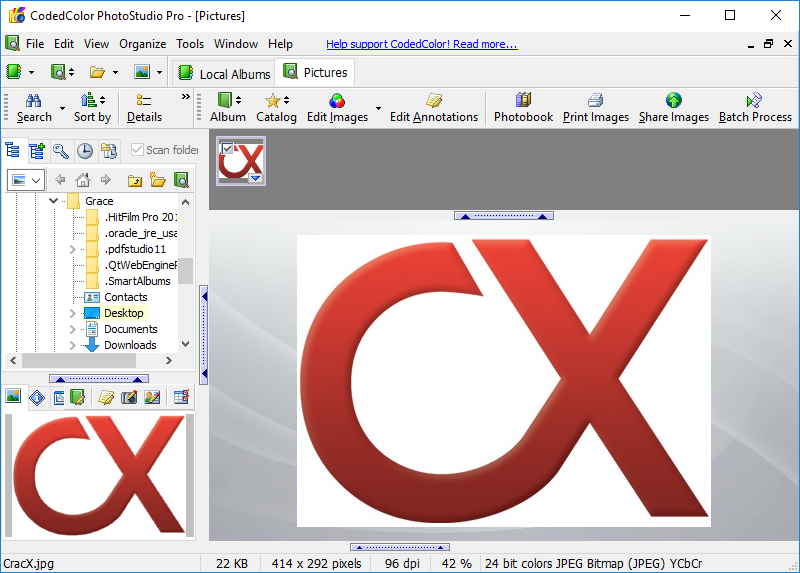800x573 pixels.
Task: Select the .SmartAlbums folder
Action: click(x=137, y=281)
